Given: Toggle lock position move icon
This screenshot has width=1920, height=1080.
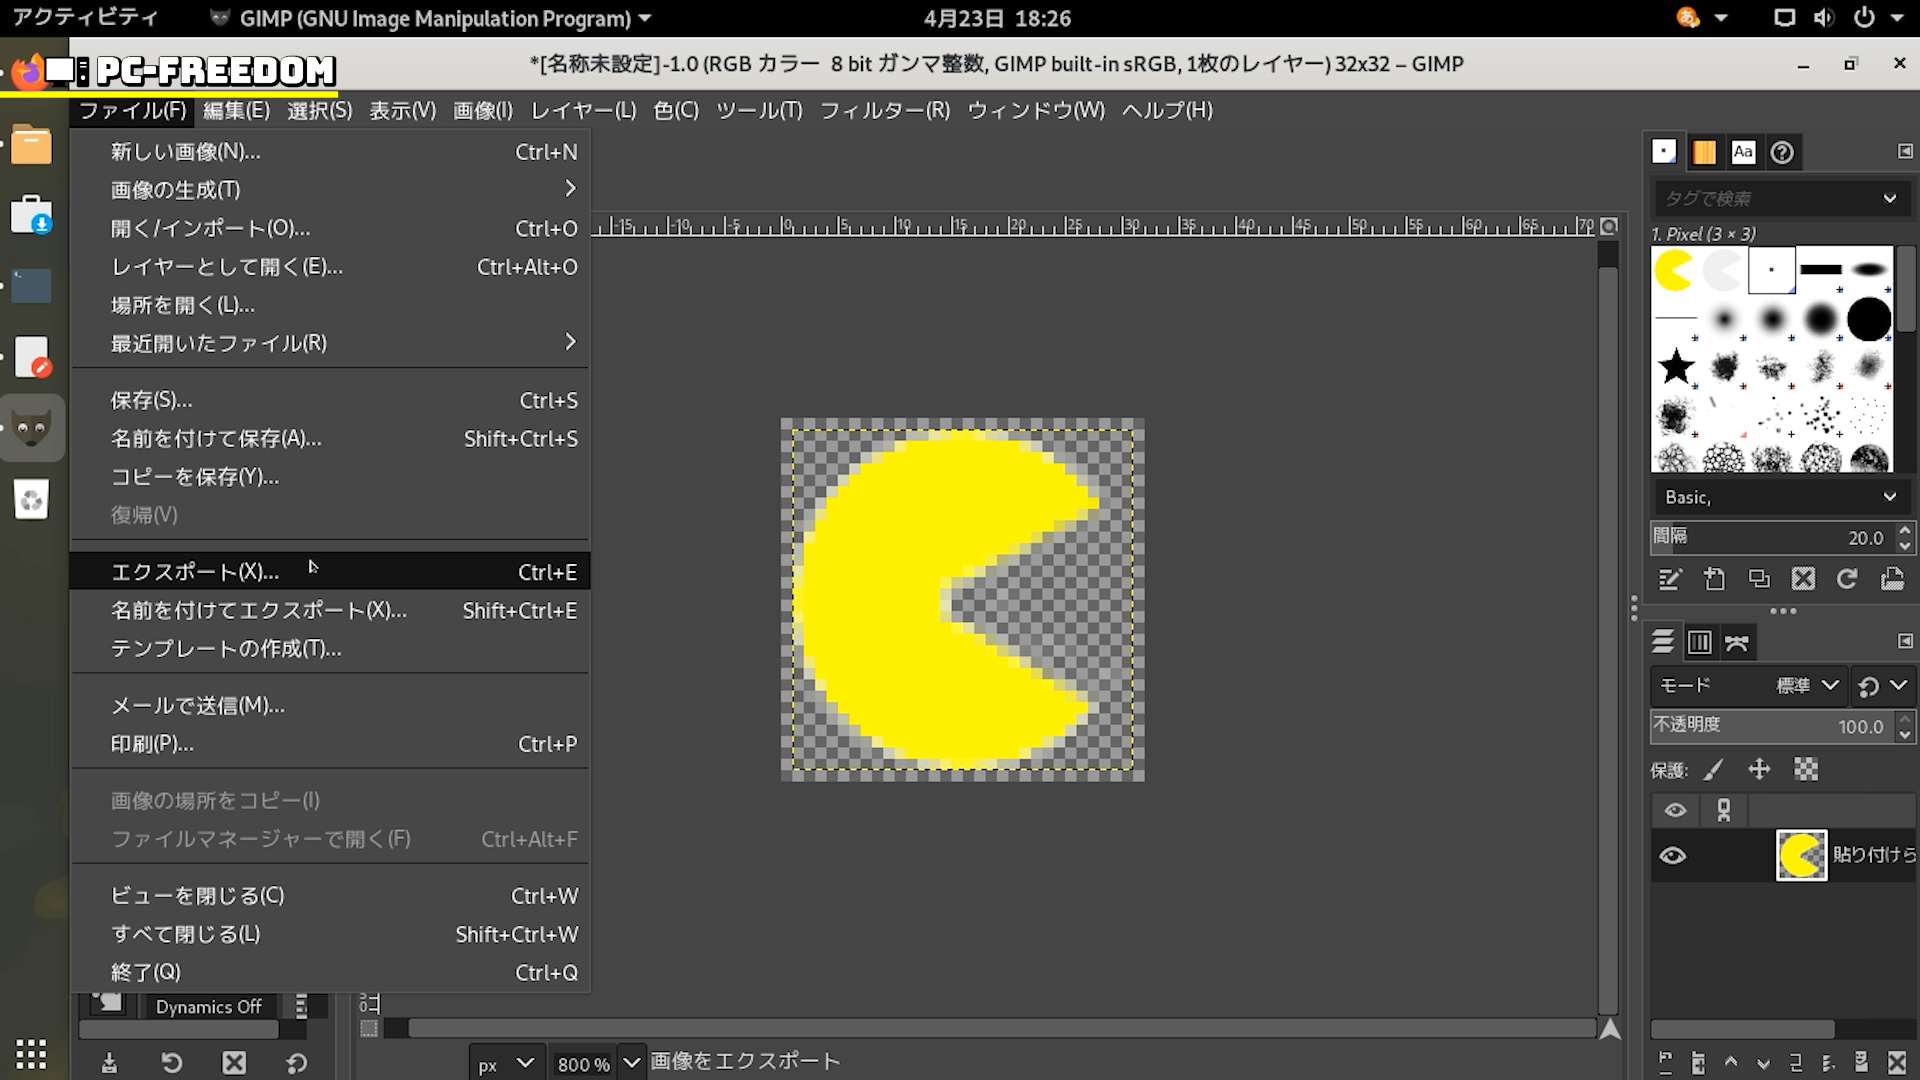Looking at the screenshot, I should 1759,769.
